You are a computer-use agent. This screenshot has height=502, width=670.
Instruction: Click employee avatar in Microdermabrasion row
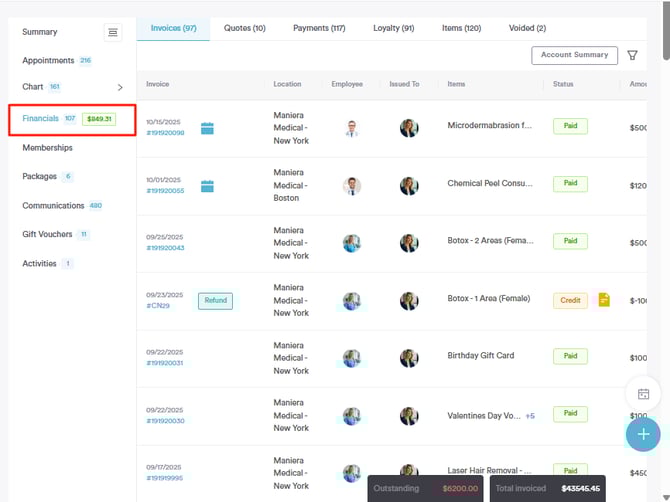coord(351,128)
